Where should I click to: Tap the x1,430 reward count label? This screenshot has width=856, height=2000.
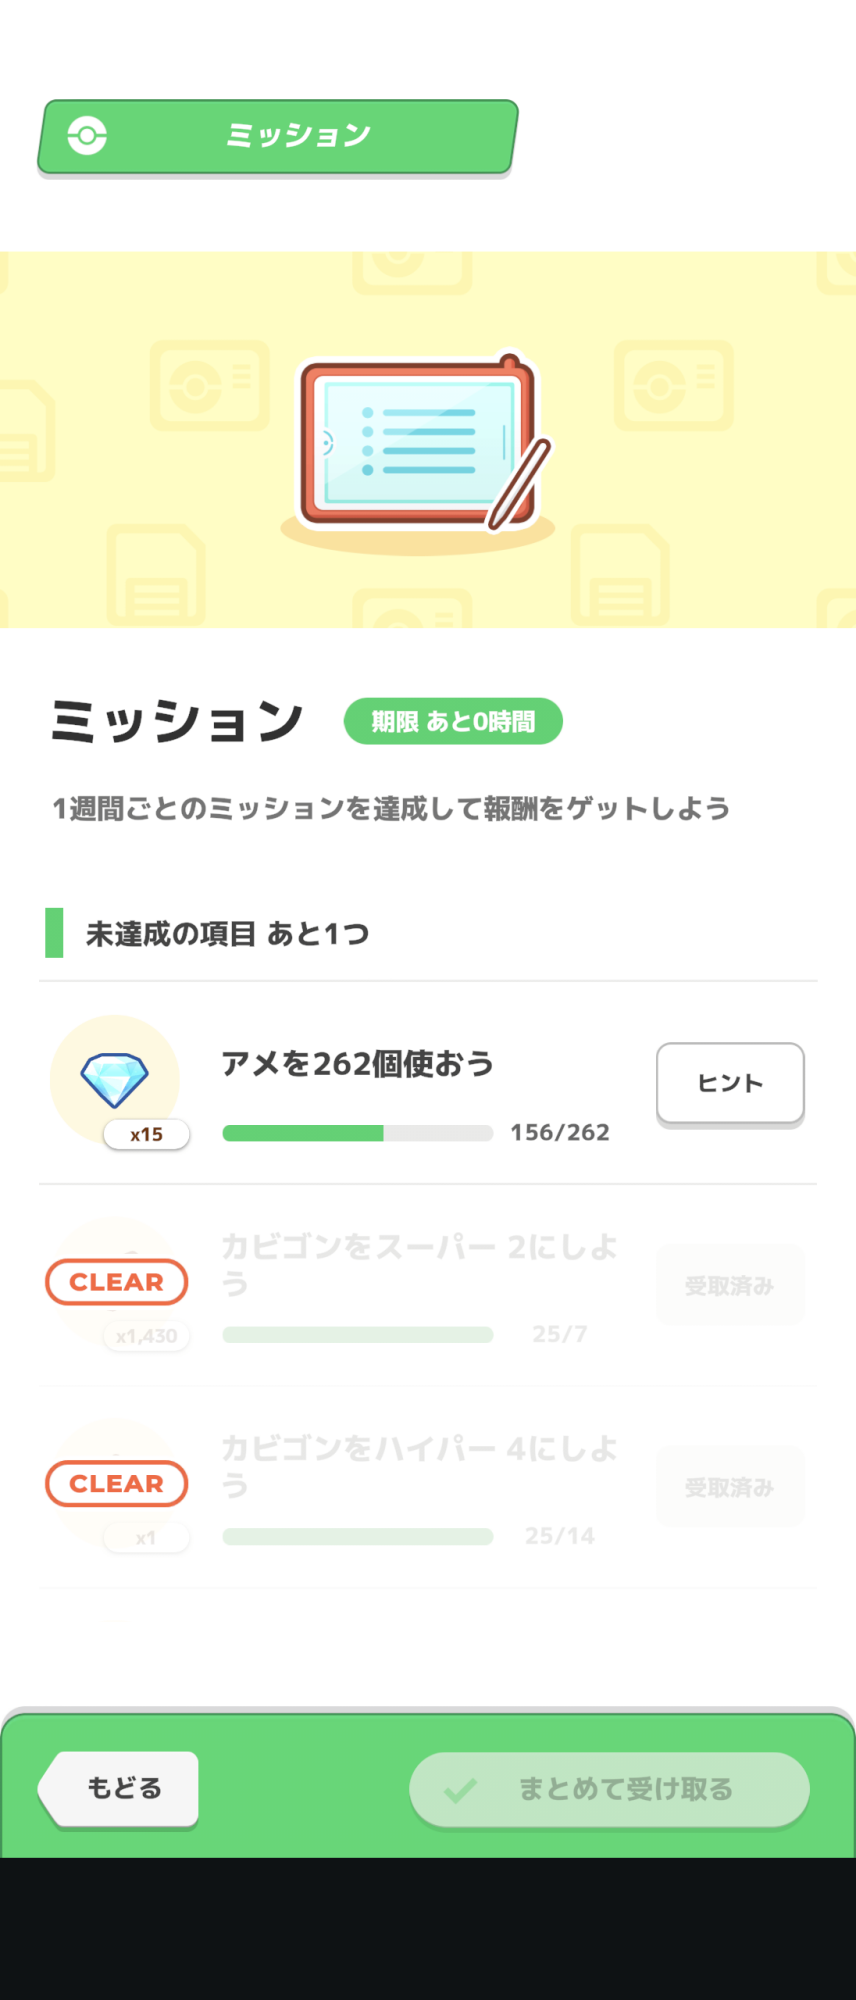(146, 1336)
